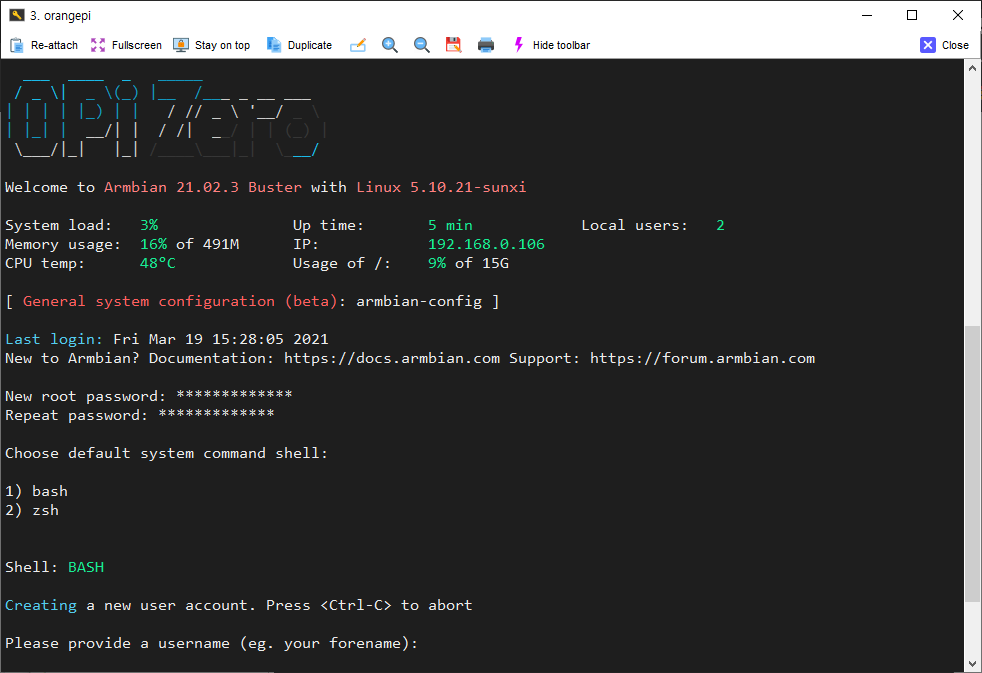Click the scrollbar down arrow
The height and width of the screenshot is (673, 982).
pyautogui.click(x=972, y=664)
